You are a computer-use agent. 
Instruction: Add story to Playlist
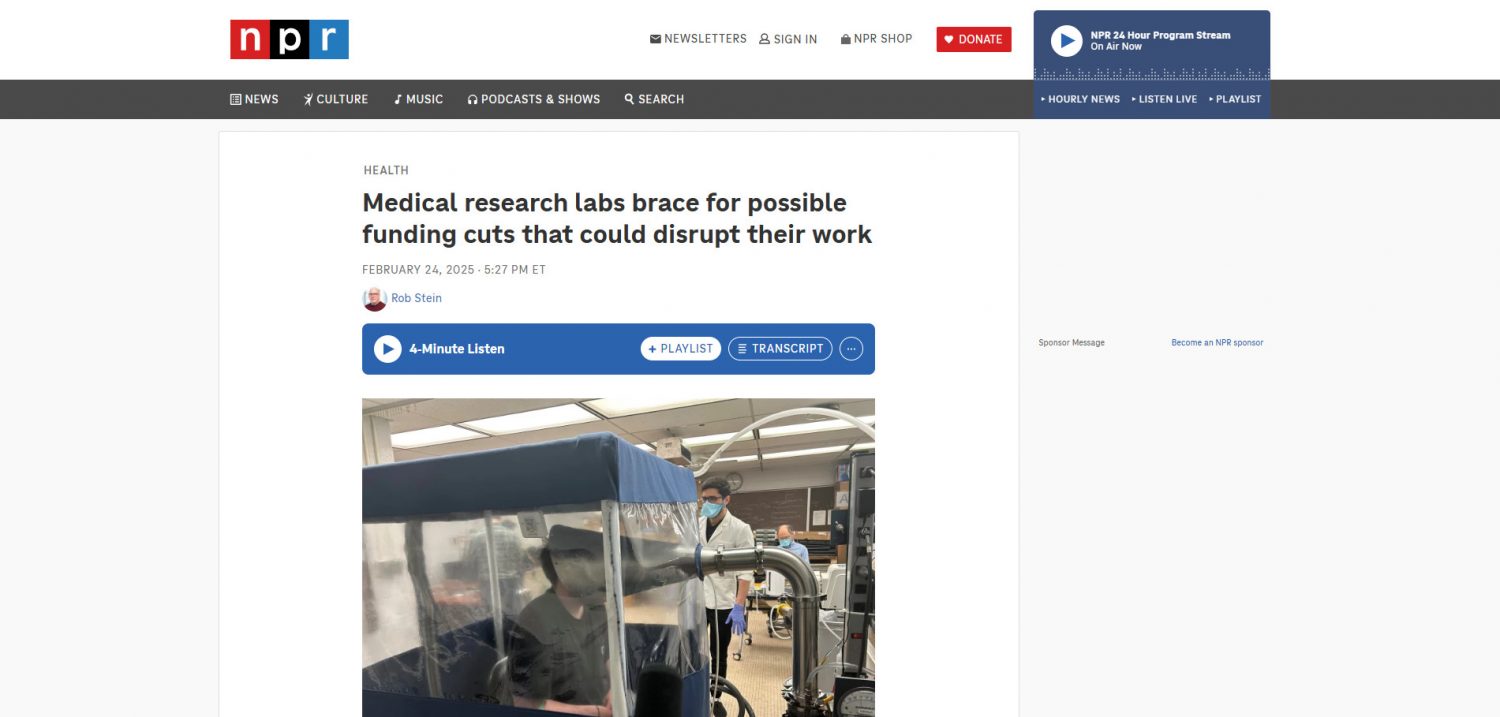point(681,349)
